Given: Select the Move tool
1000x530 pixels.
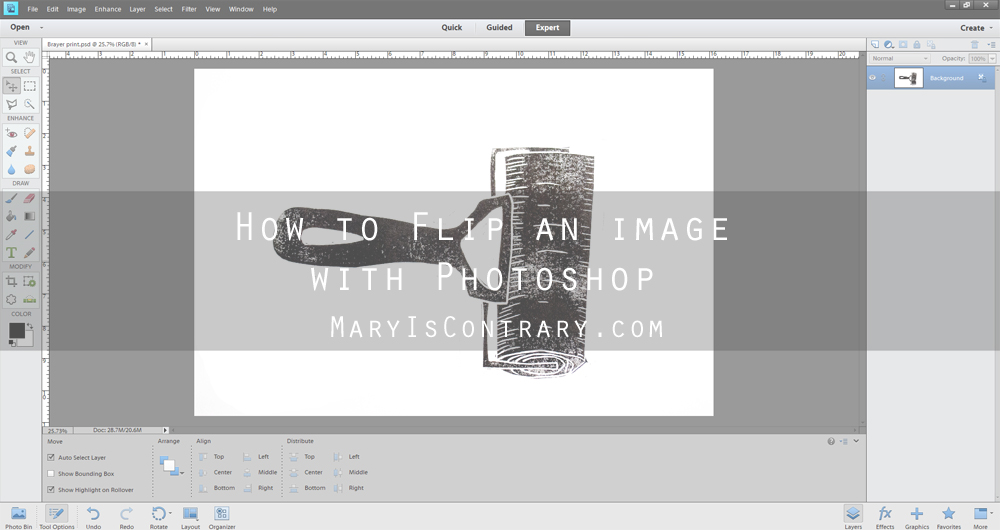Looking at the screenshot, I should coord(11,86).
